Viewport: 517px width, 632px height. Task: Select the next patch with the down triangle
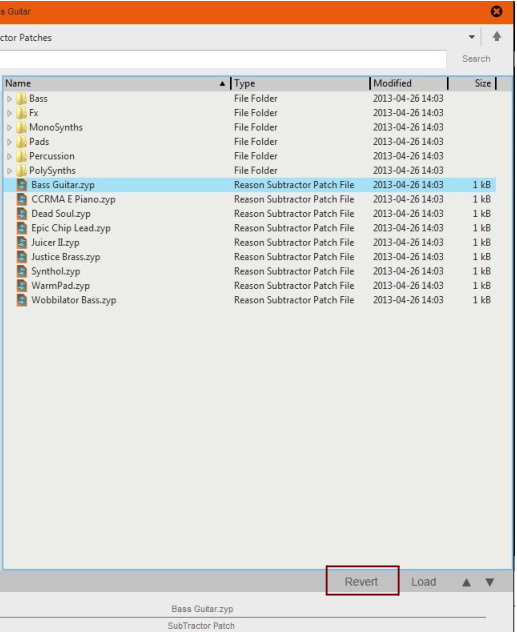pos(490,582)
